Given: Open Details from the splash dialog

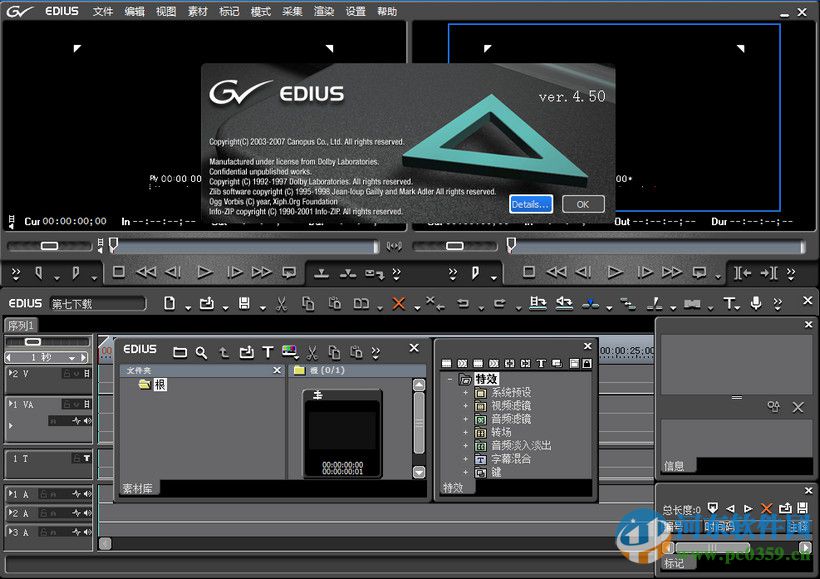Looking at the screenshot, I should coord(530,204).
